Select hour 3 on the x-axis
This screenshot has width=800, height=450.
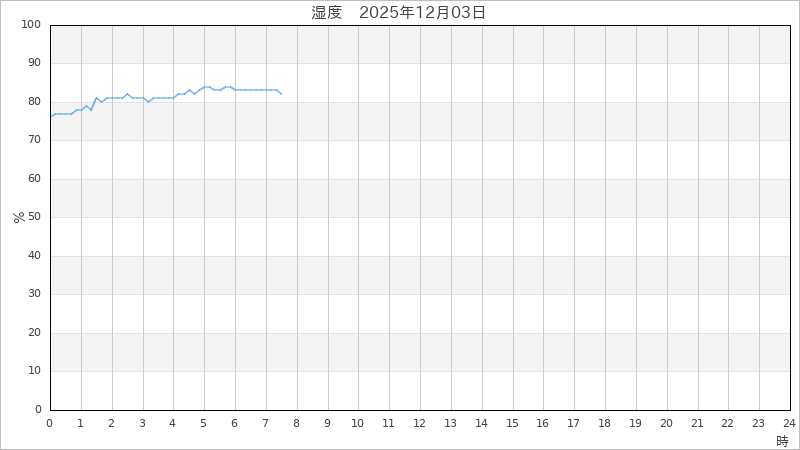[x=142, y=423]
